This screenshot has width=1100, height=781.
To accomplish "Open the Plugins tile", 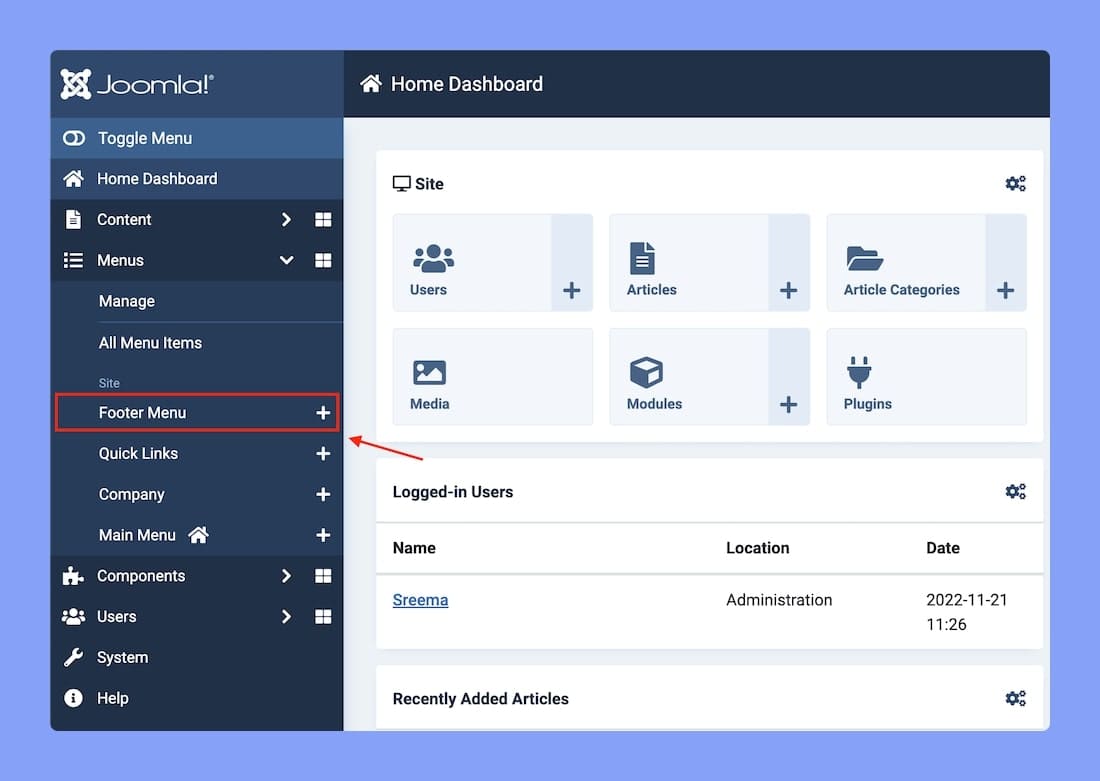I will pos(926,377).
